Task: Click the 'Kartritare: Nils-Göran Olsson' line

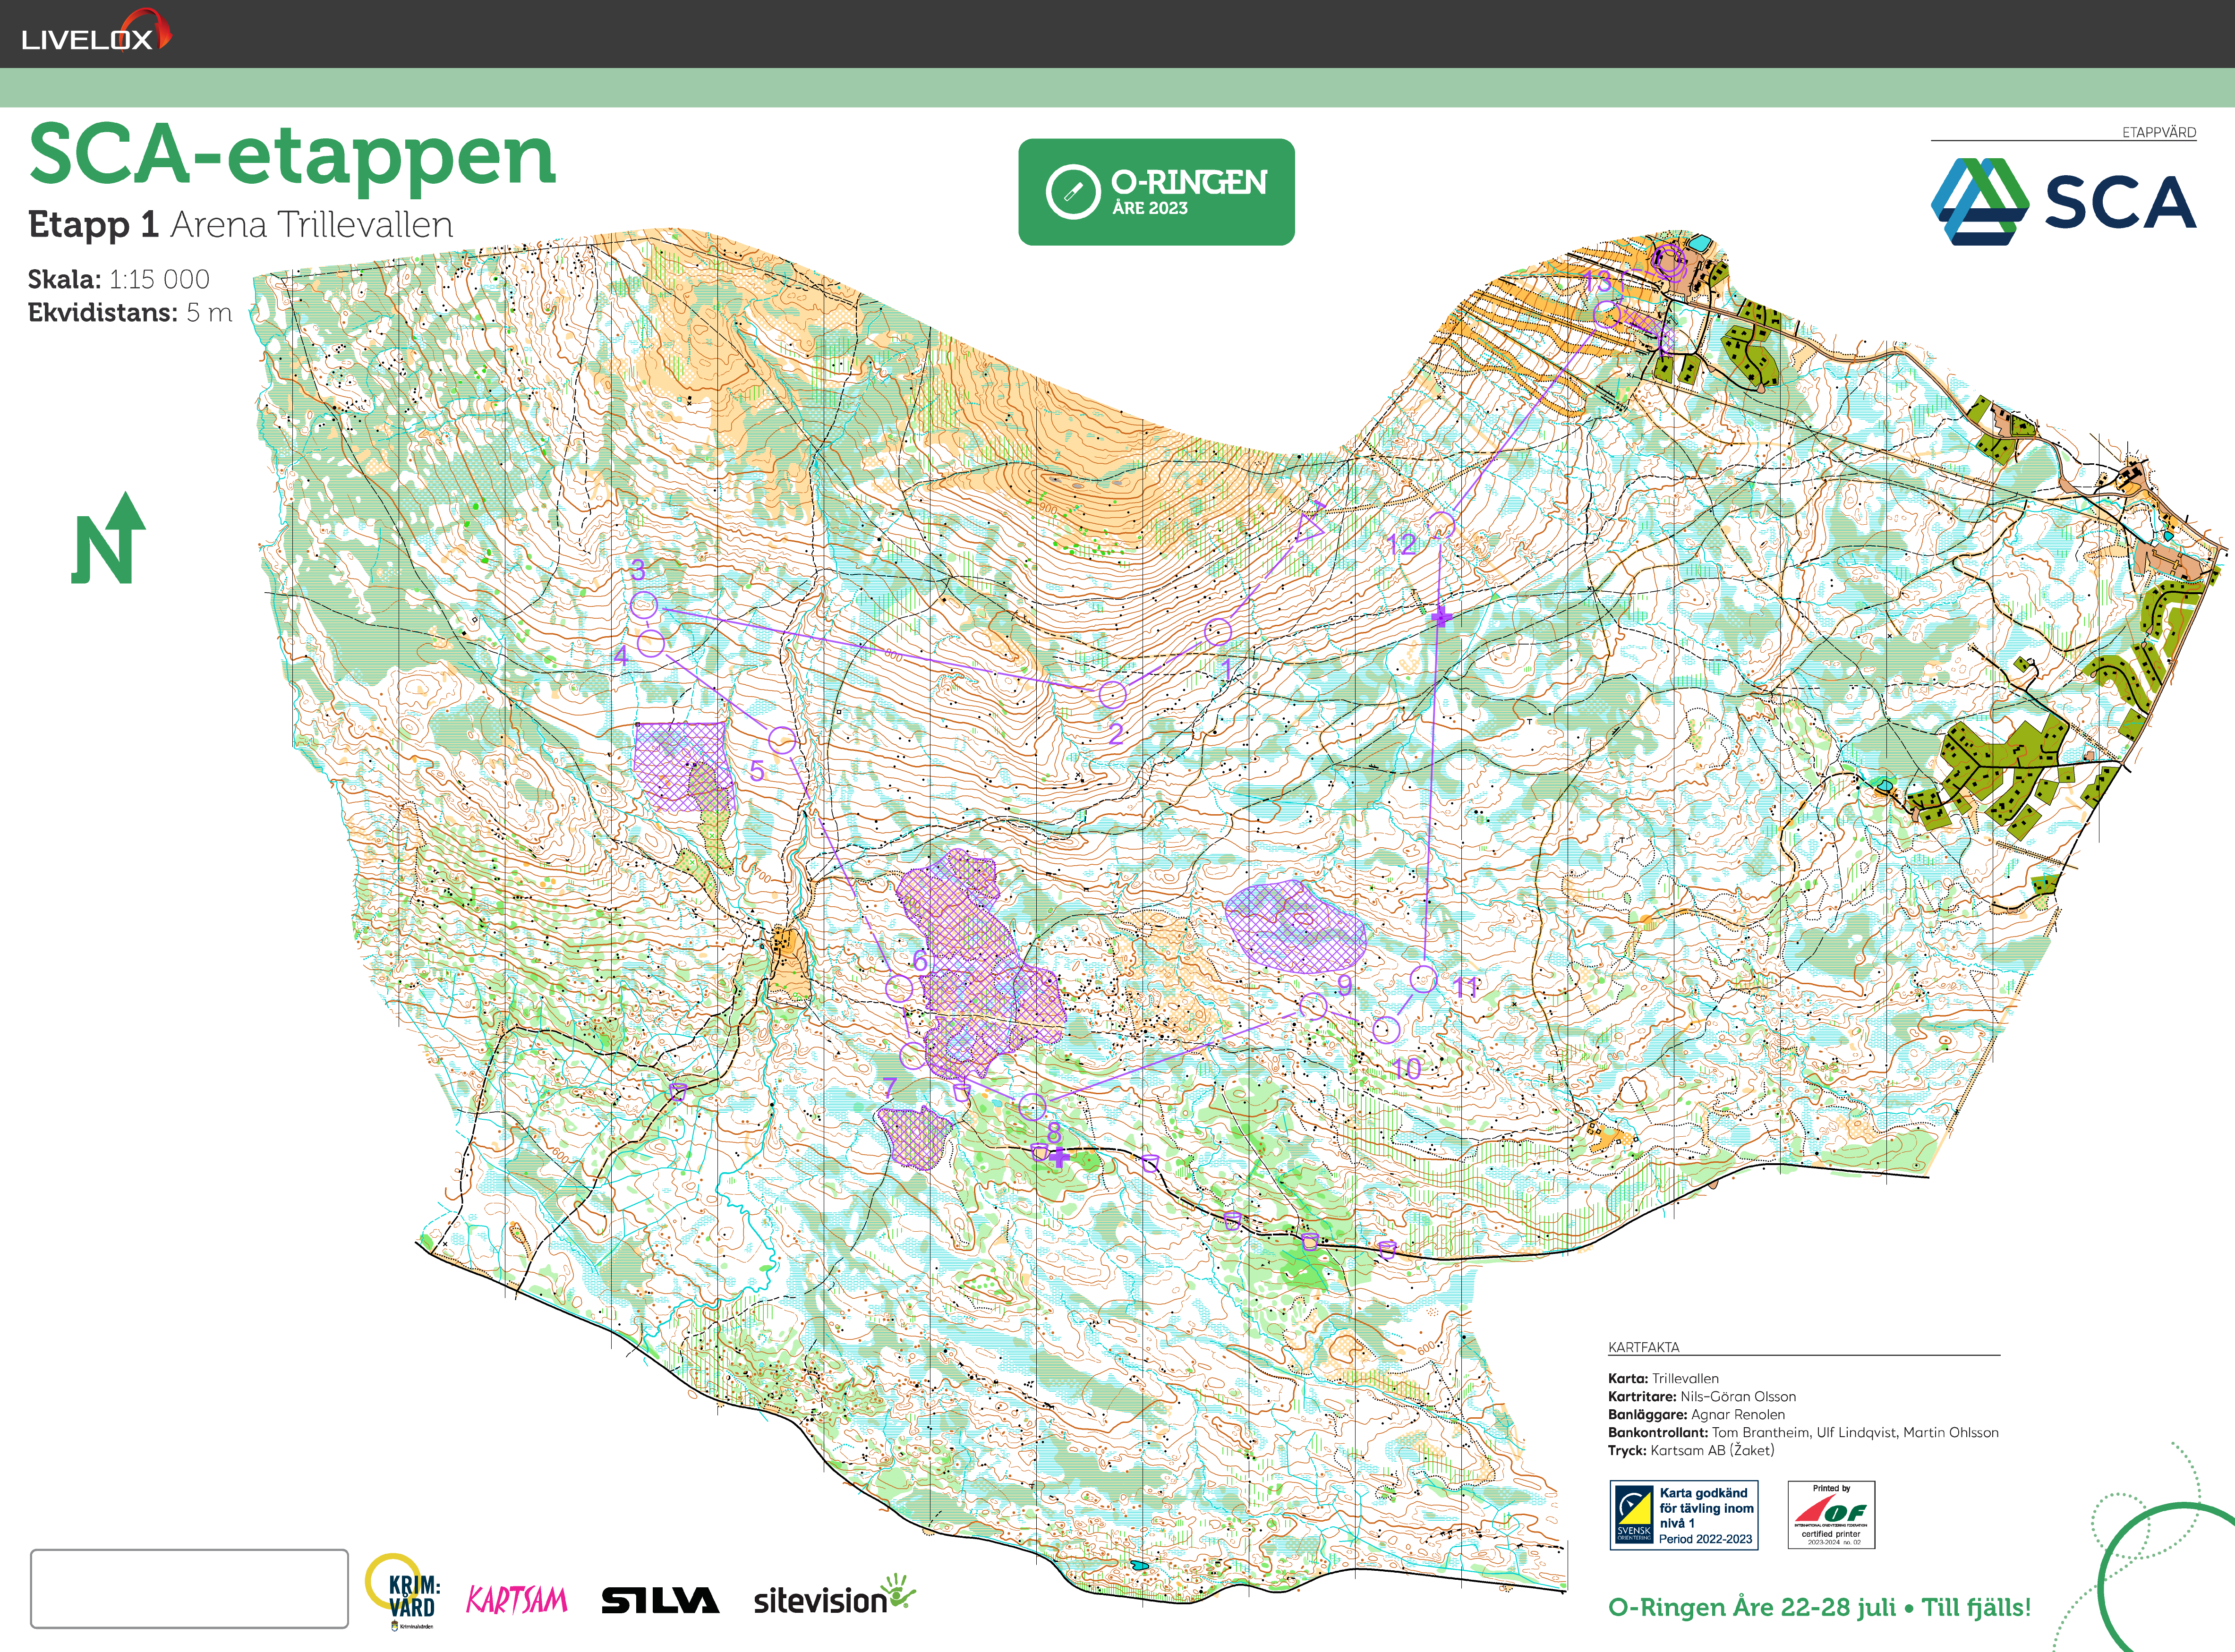Action: pyautogui.click(x=1702, y=1396)
